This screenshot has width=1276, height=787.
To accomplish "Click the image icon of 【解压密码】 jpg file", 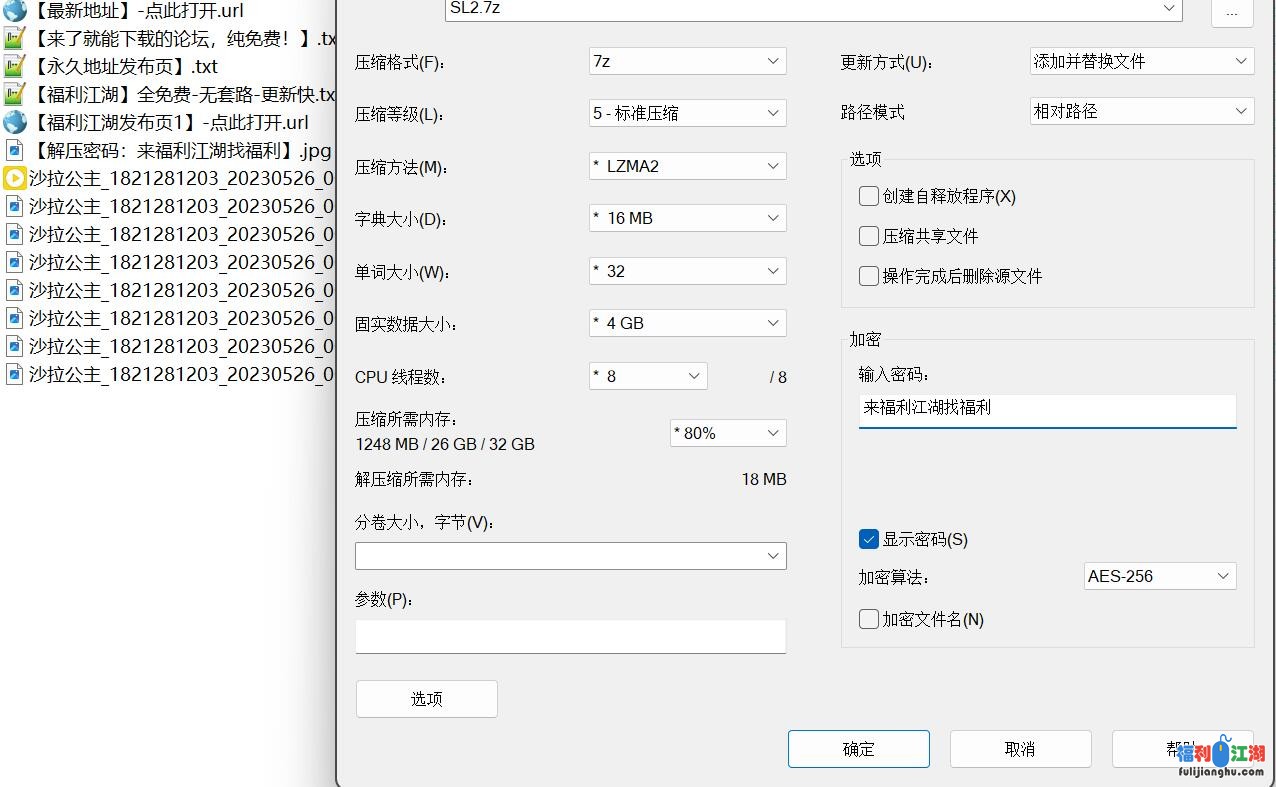I will point(14,151).
